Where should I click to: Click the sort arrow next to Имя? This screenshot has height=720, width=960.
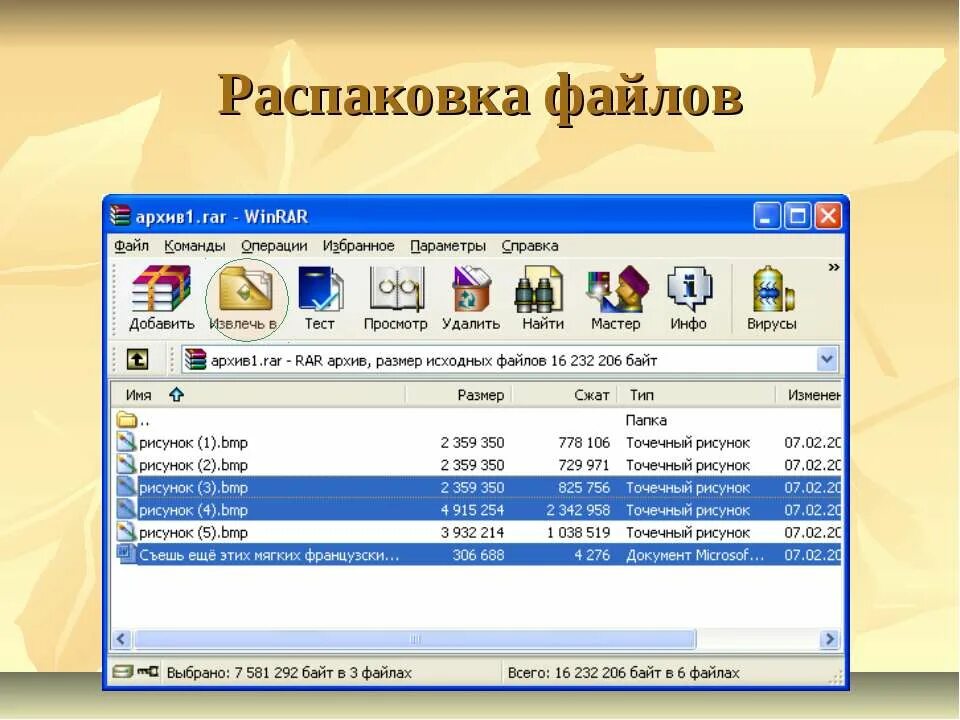tap(175, 394)
